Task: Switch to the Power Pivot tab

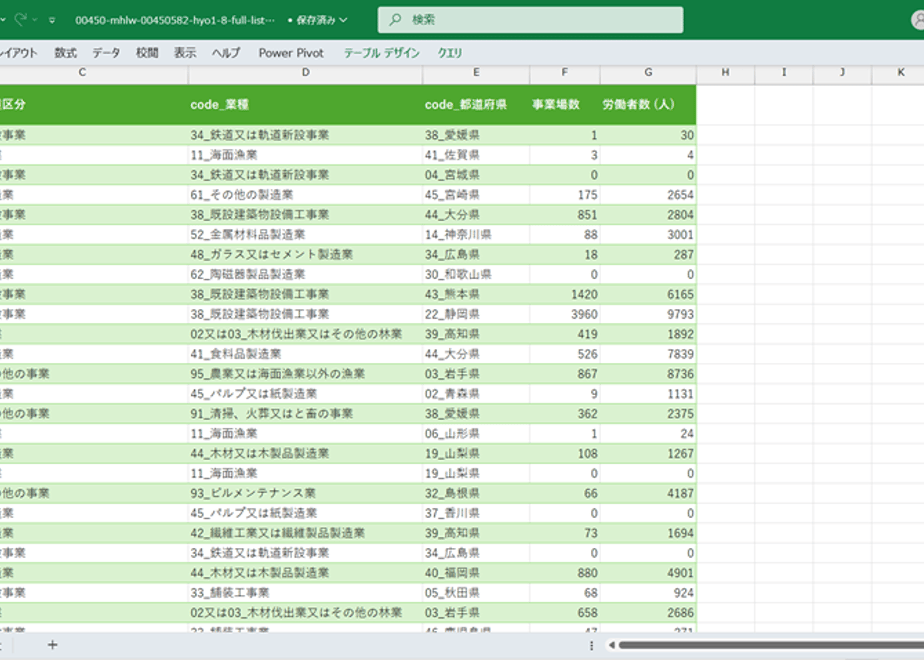Action: click(291, 53)
